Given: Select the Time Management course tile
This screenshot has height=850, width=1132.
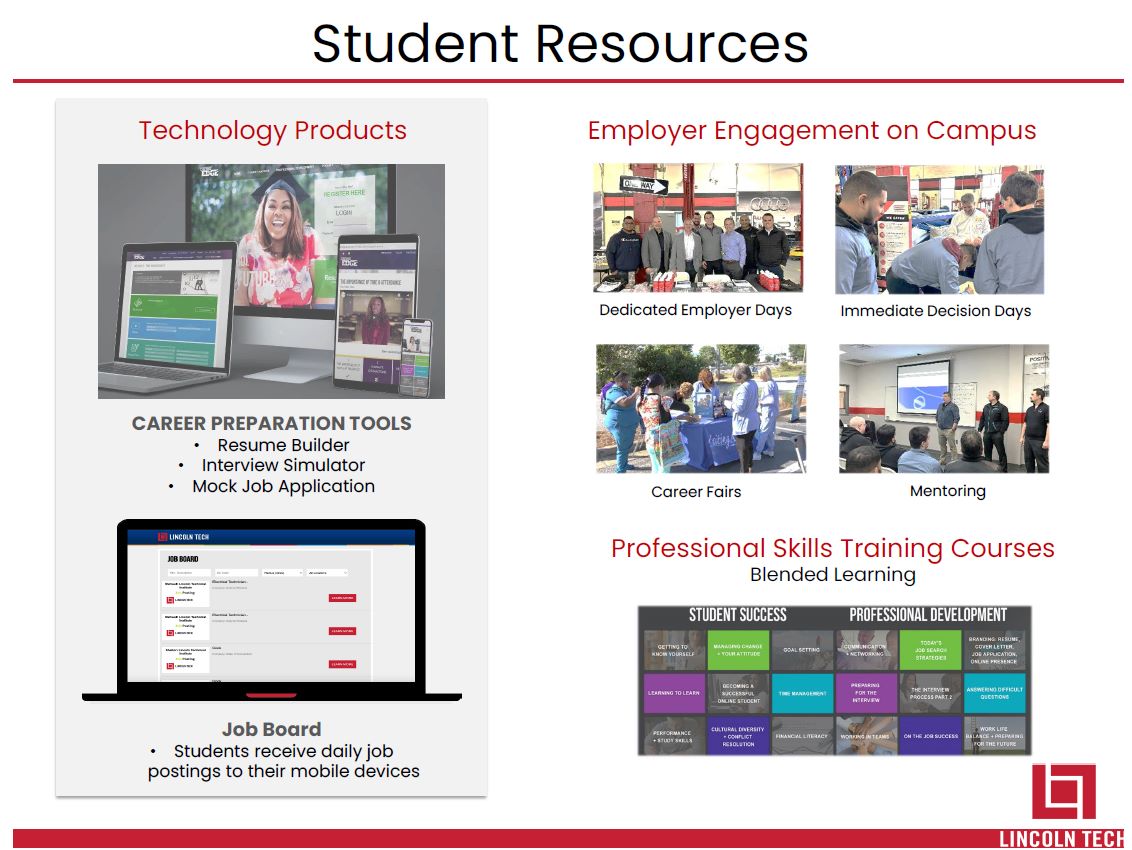Looking at the screenshot, I should (x=801, y=693).
